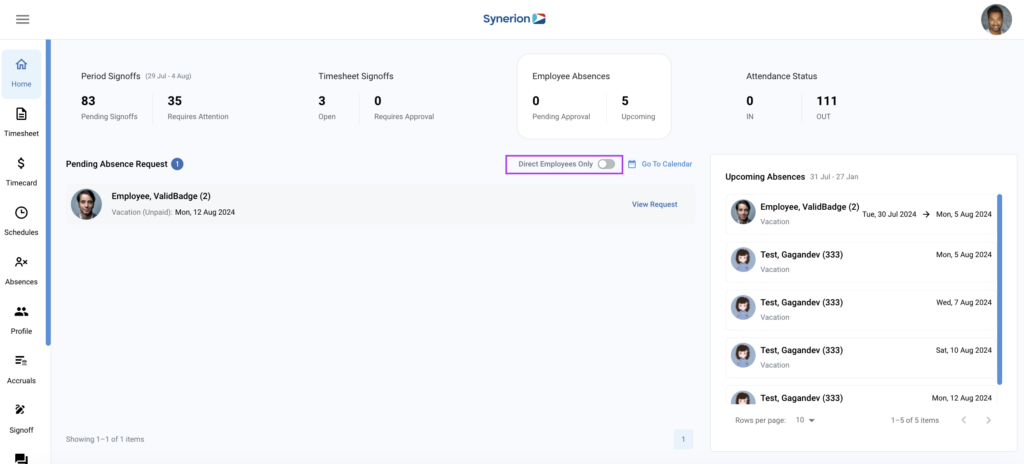Click View Request for ValidBadge employee
This screenshot has width=1024, height=464.
(x=654, y=204)
